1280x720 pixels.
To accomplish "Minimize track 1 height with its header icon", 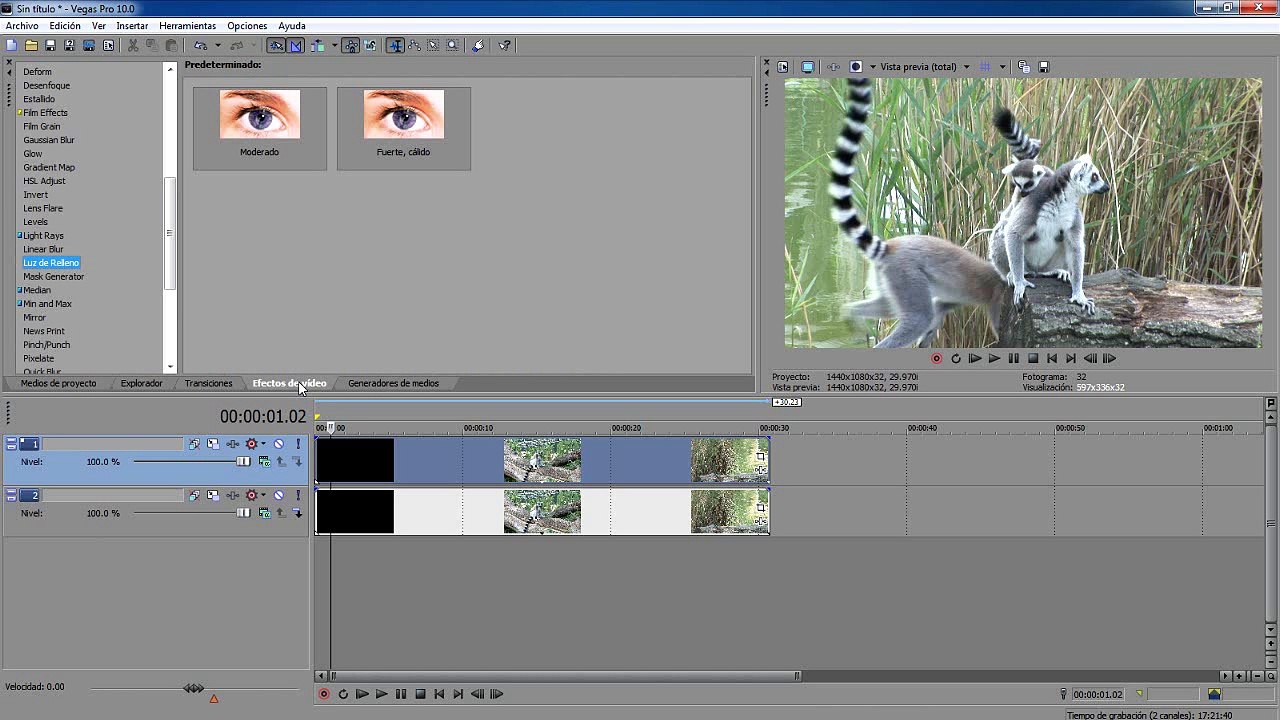I will (11, 440).
